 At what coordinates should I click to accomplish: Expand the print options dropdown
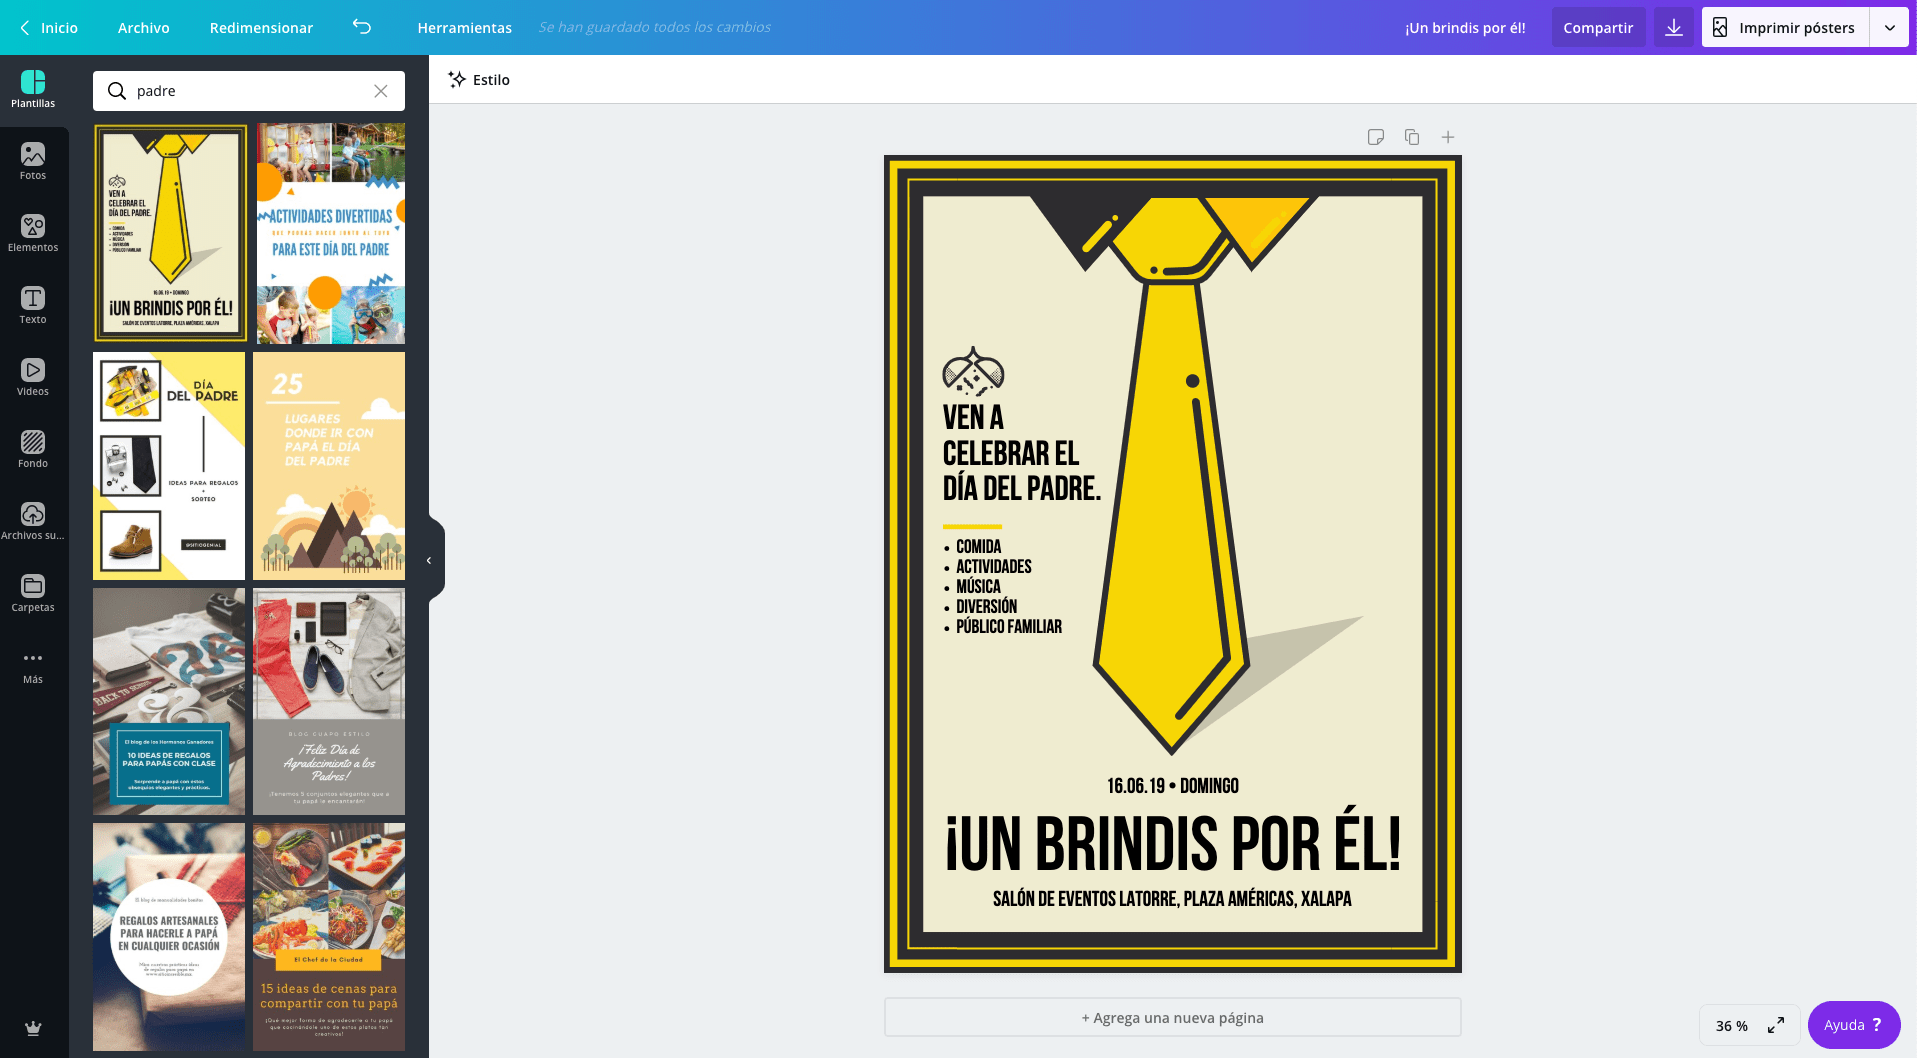pyautogui.click(x=1890, y=28)
